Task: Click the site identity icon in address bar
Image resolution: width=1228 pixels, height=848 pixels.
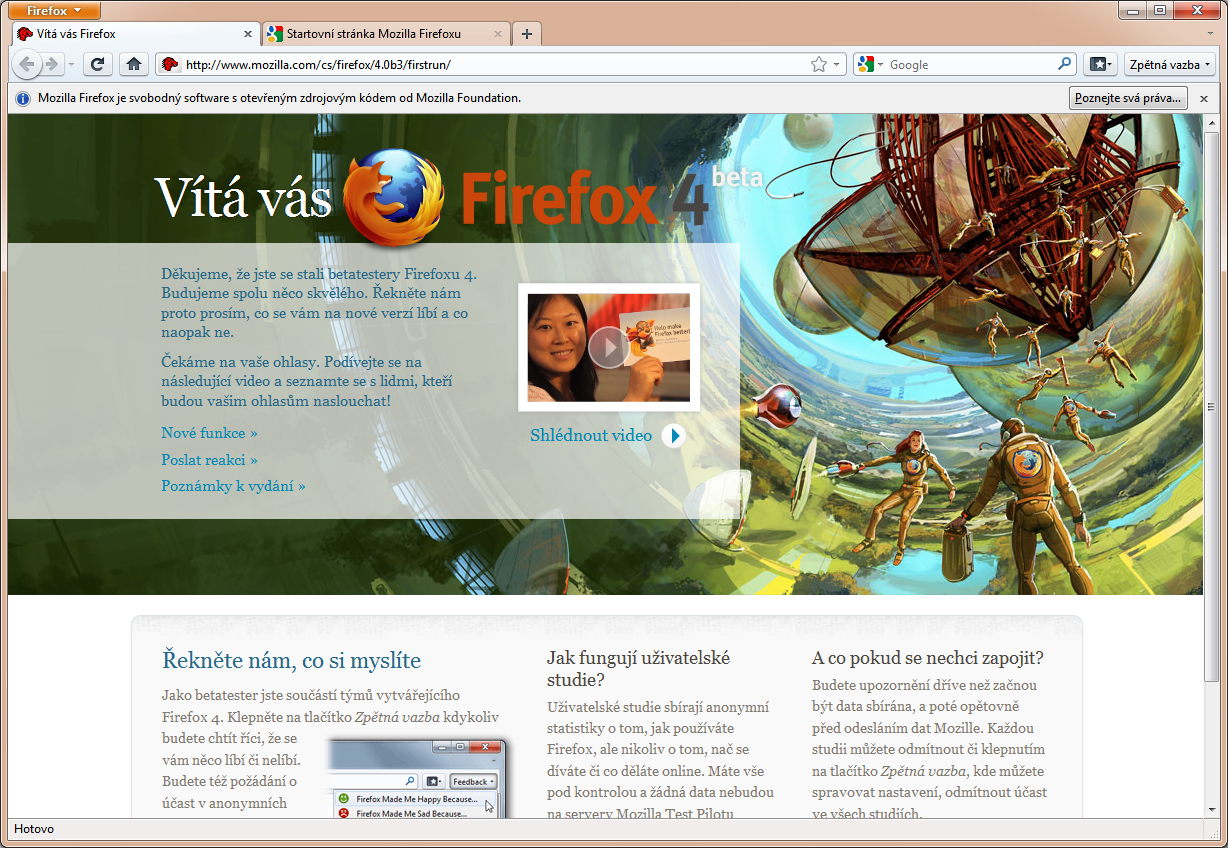Action: (170, 64)
